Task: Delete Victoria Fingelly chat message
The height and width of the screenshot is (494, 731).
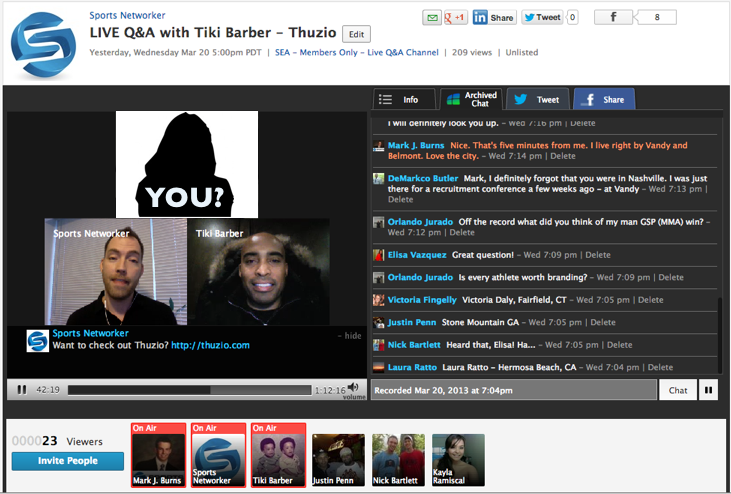Action: click(650, 300)
